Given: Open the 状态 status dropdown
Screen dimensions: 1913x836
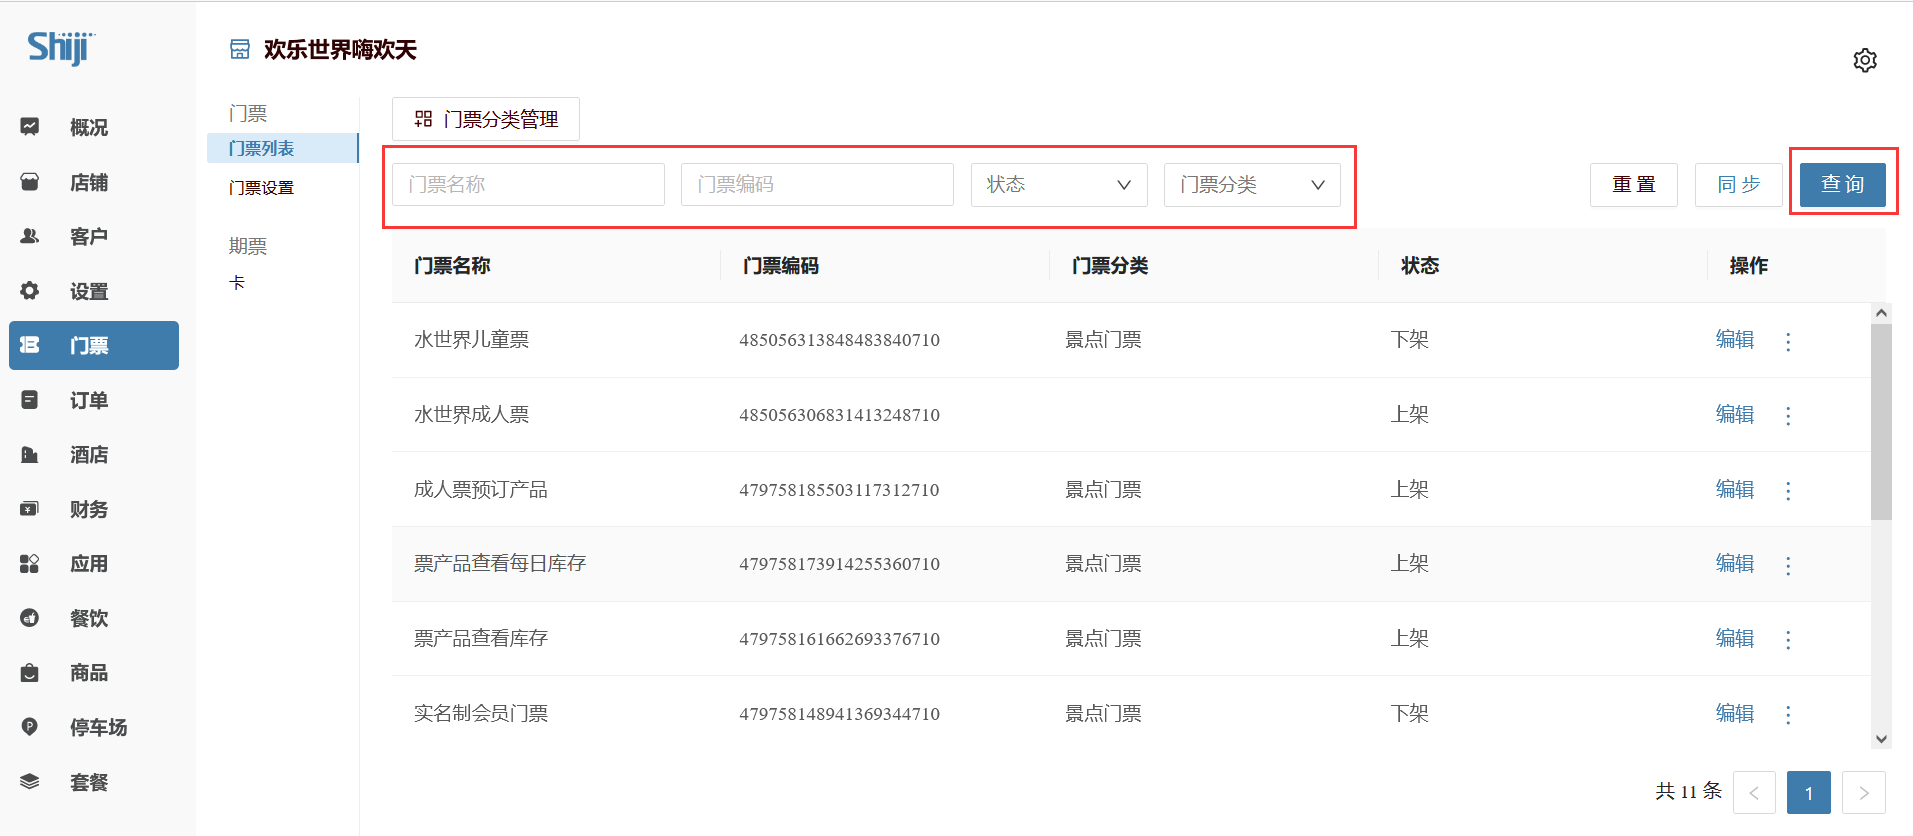Looking at the screenshot, I should coord(1059,184).
